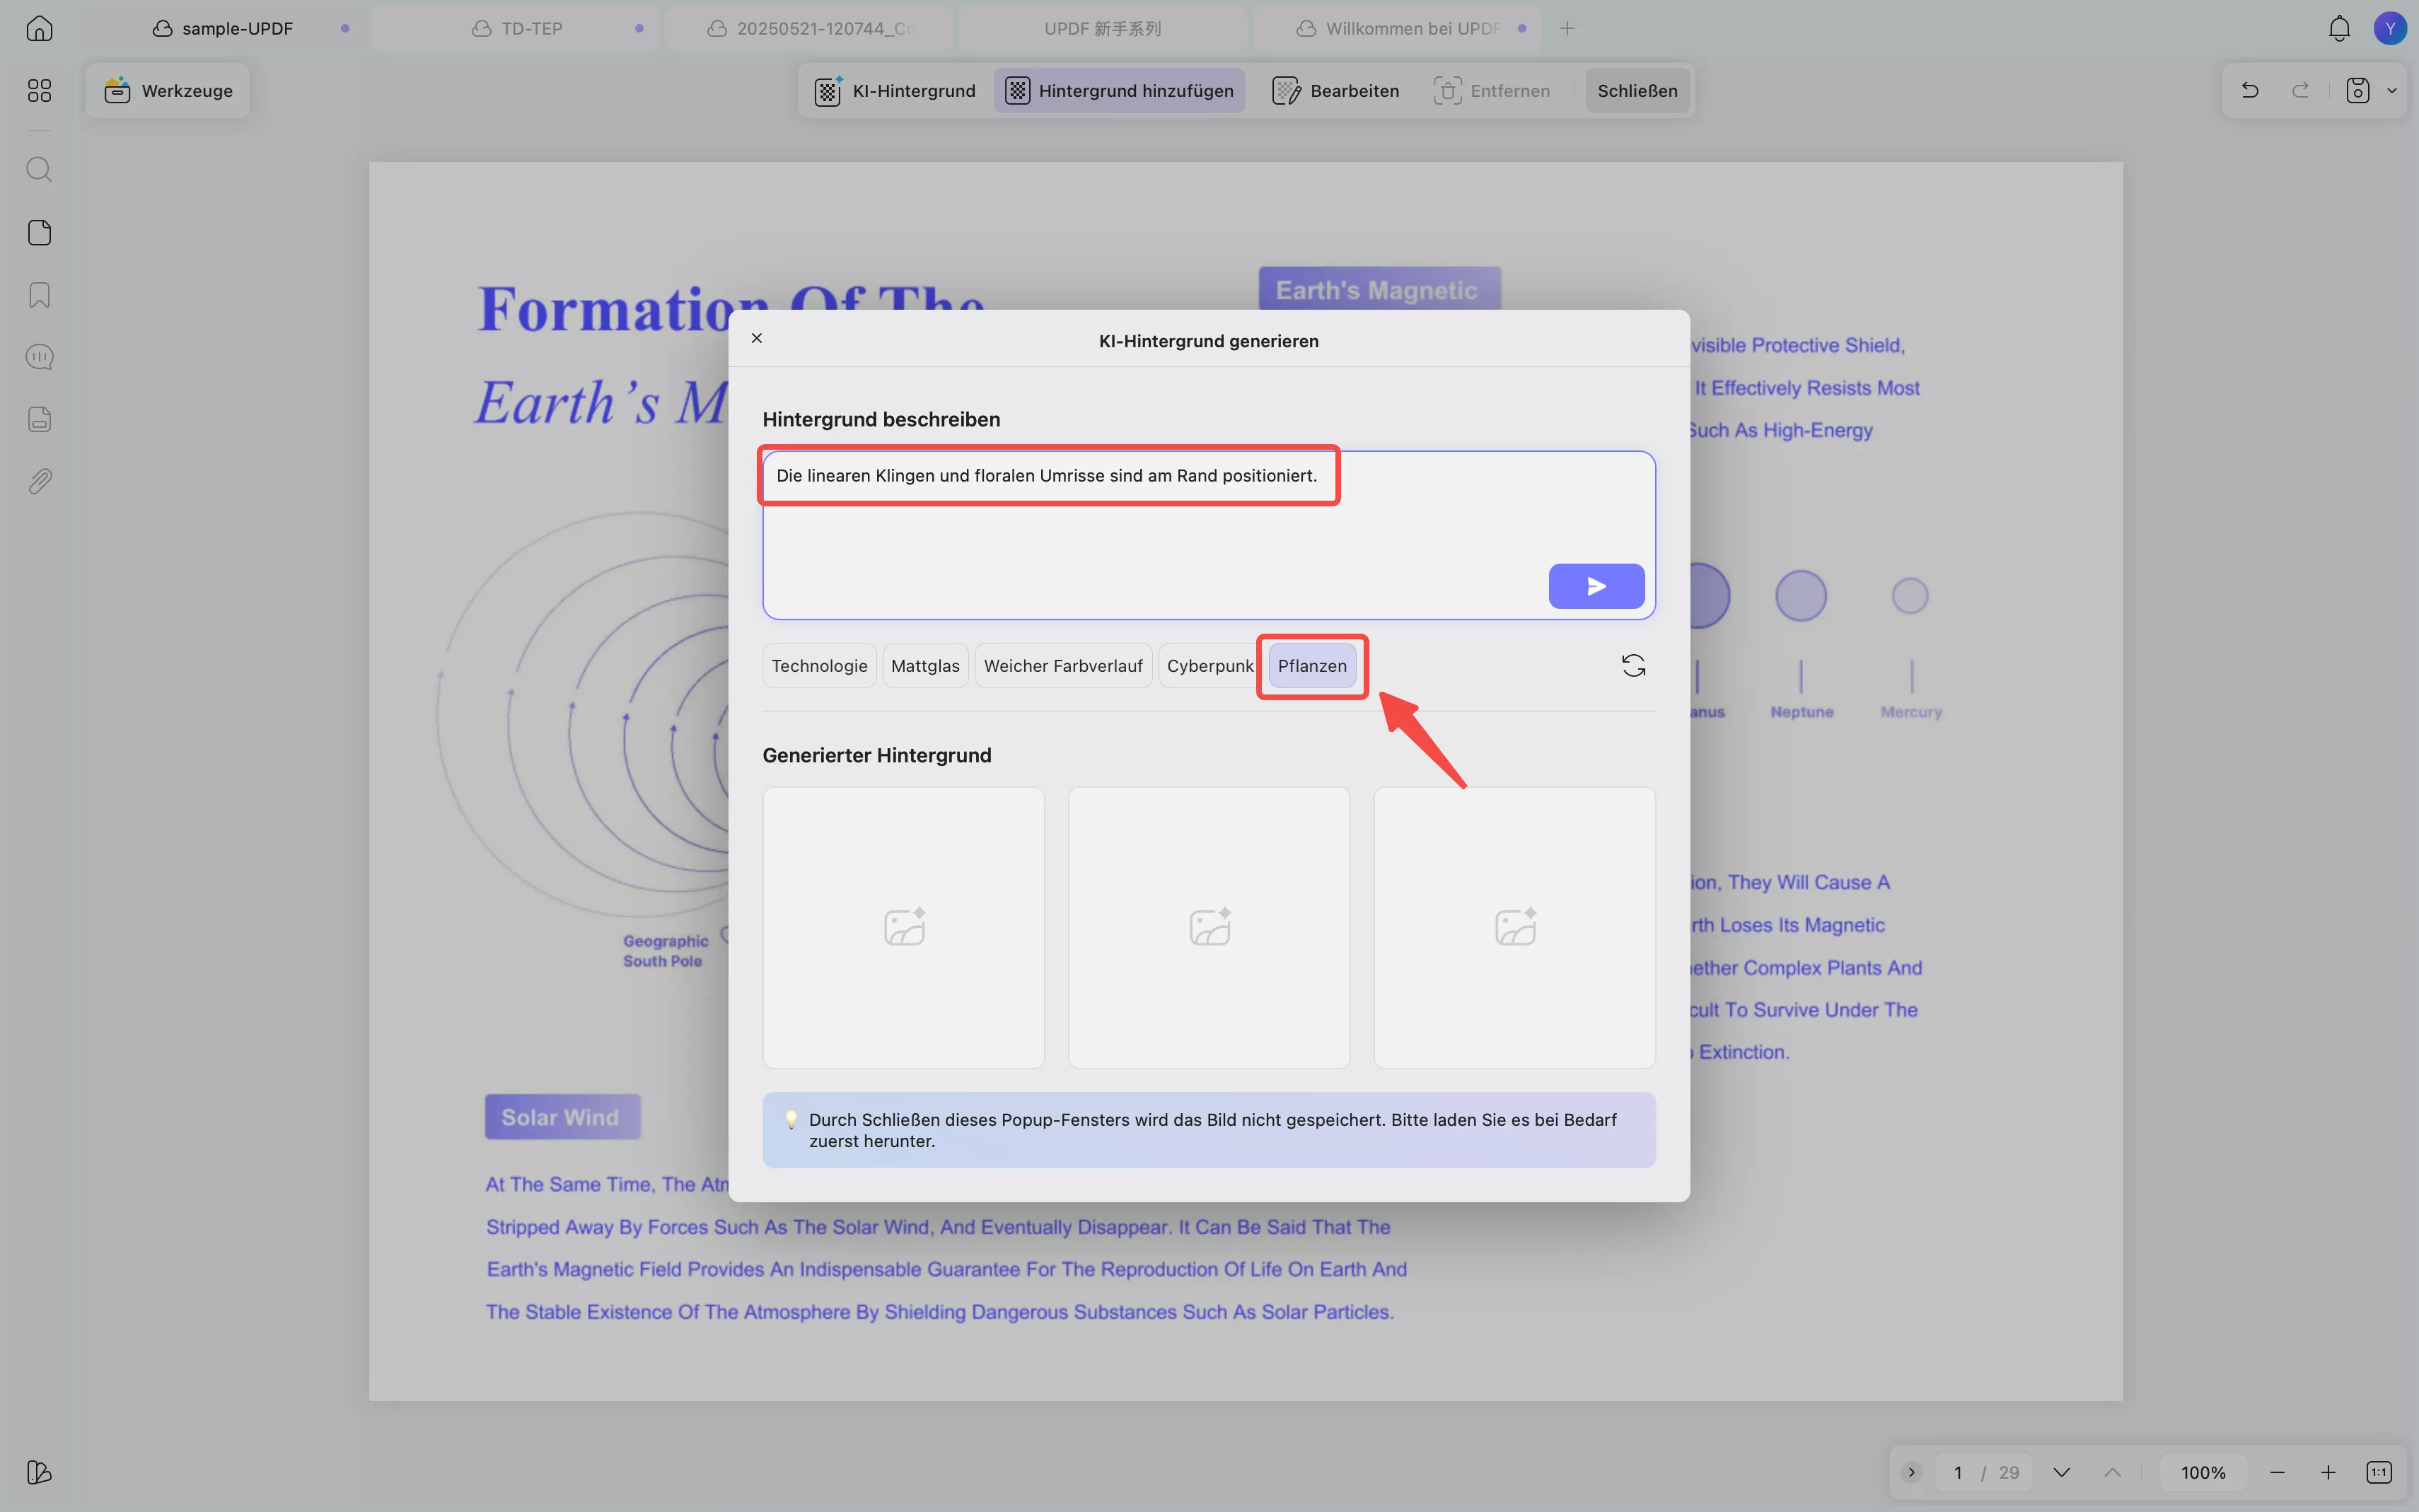Image resolution: width=2419 pixels, height=1512 pixels.
Task: Expand the bottom toolbar chevron
Action: [1910, 1472]
